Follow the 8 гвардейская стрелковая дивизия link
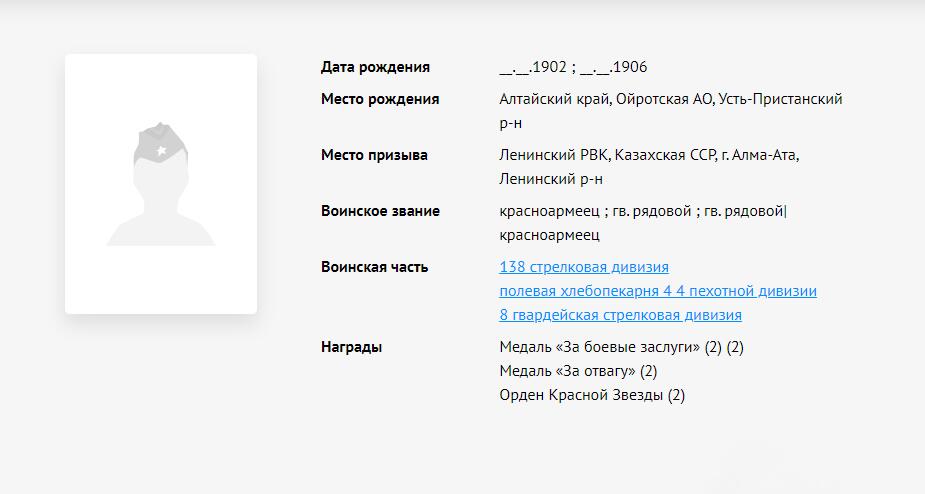The height and width of the screenshot is (494, 925). tap(620, 315)
